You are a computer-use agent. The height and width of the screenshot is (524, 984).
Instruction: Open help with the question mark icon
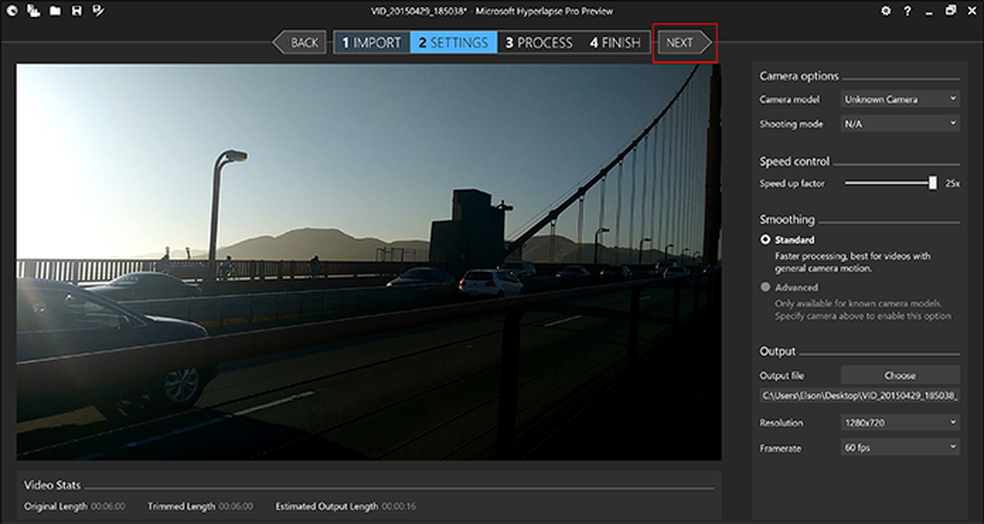[x=907, y=11]
